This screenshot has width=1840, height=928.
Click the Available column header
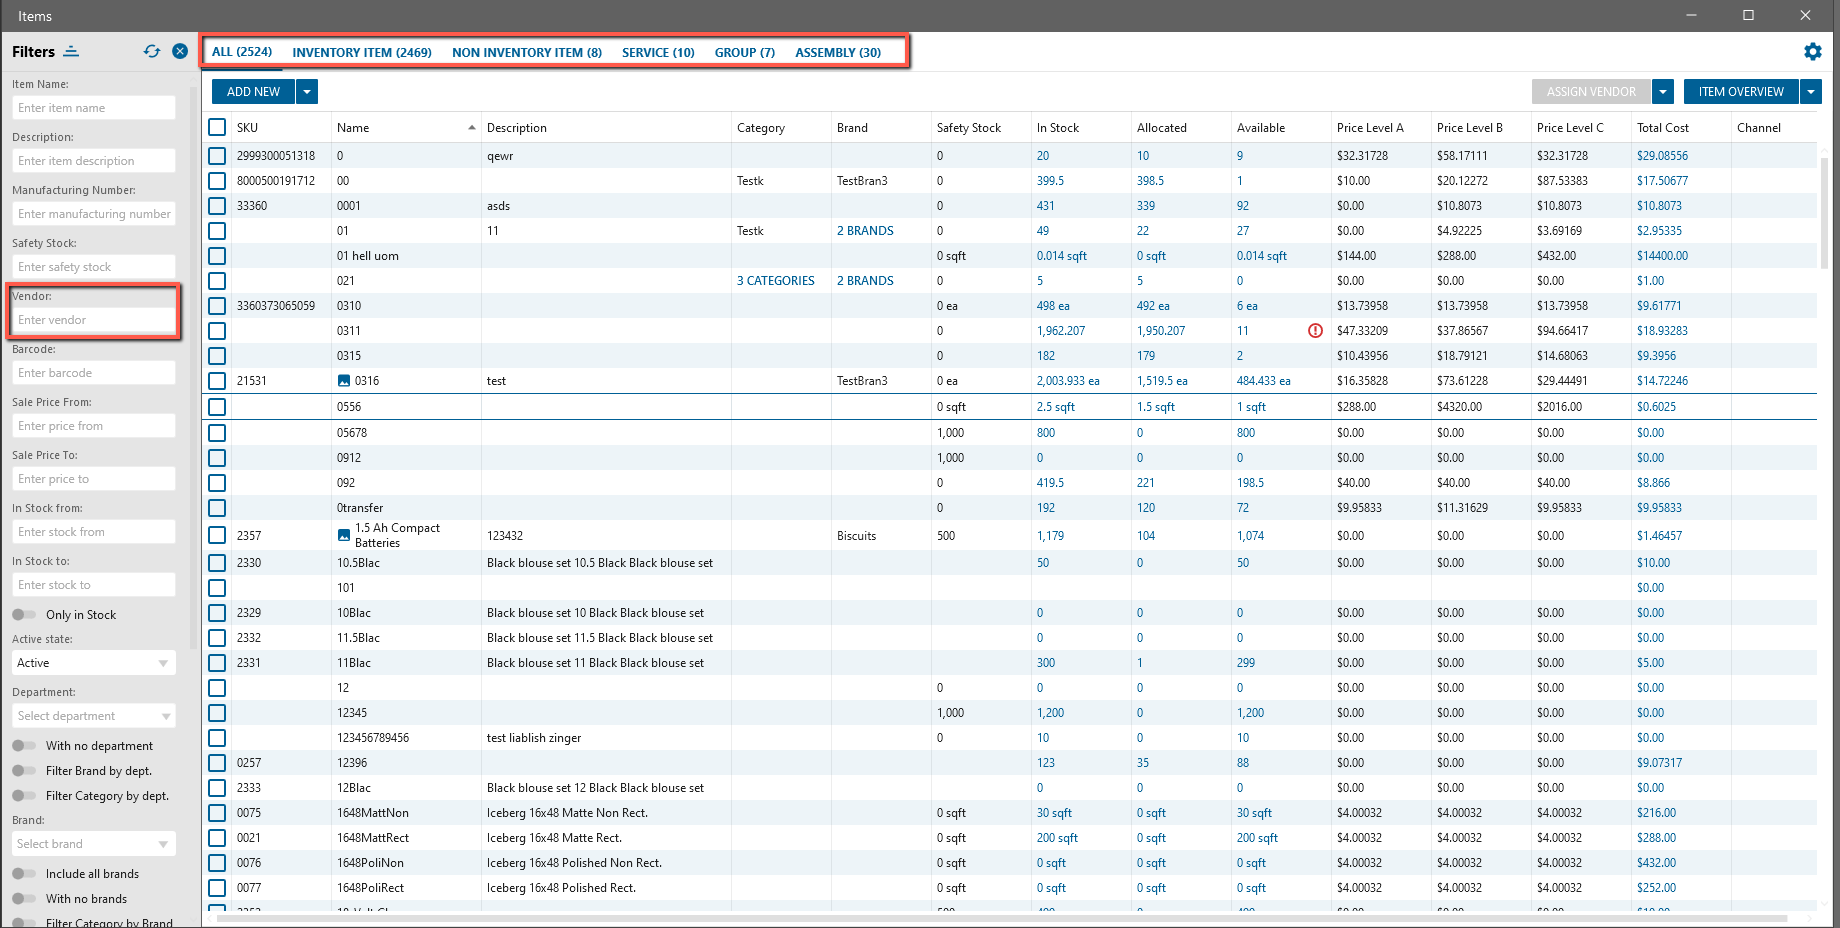[x=1261, y=128]
